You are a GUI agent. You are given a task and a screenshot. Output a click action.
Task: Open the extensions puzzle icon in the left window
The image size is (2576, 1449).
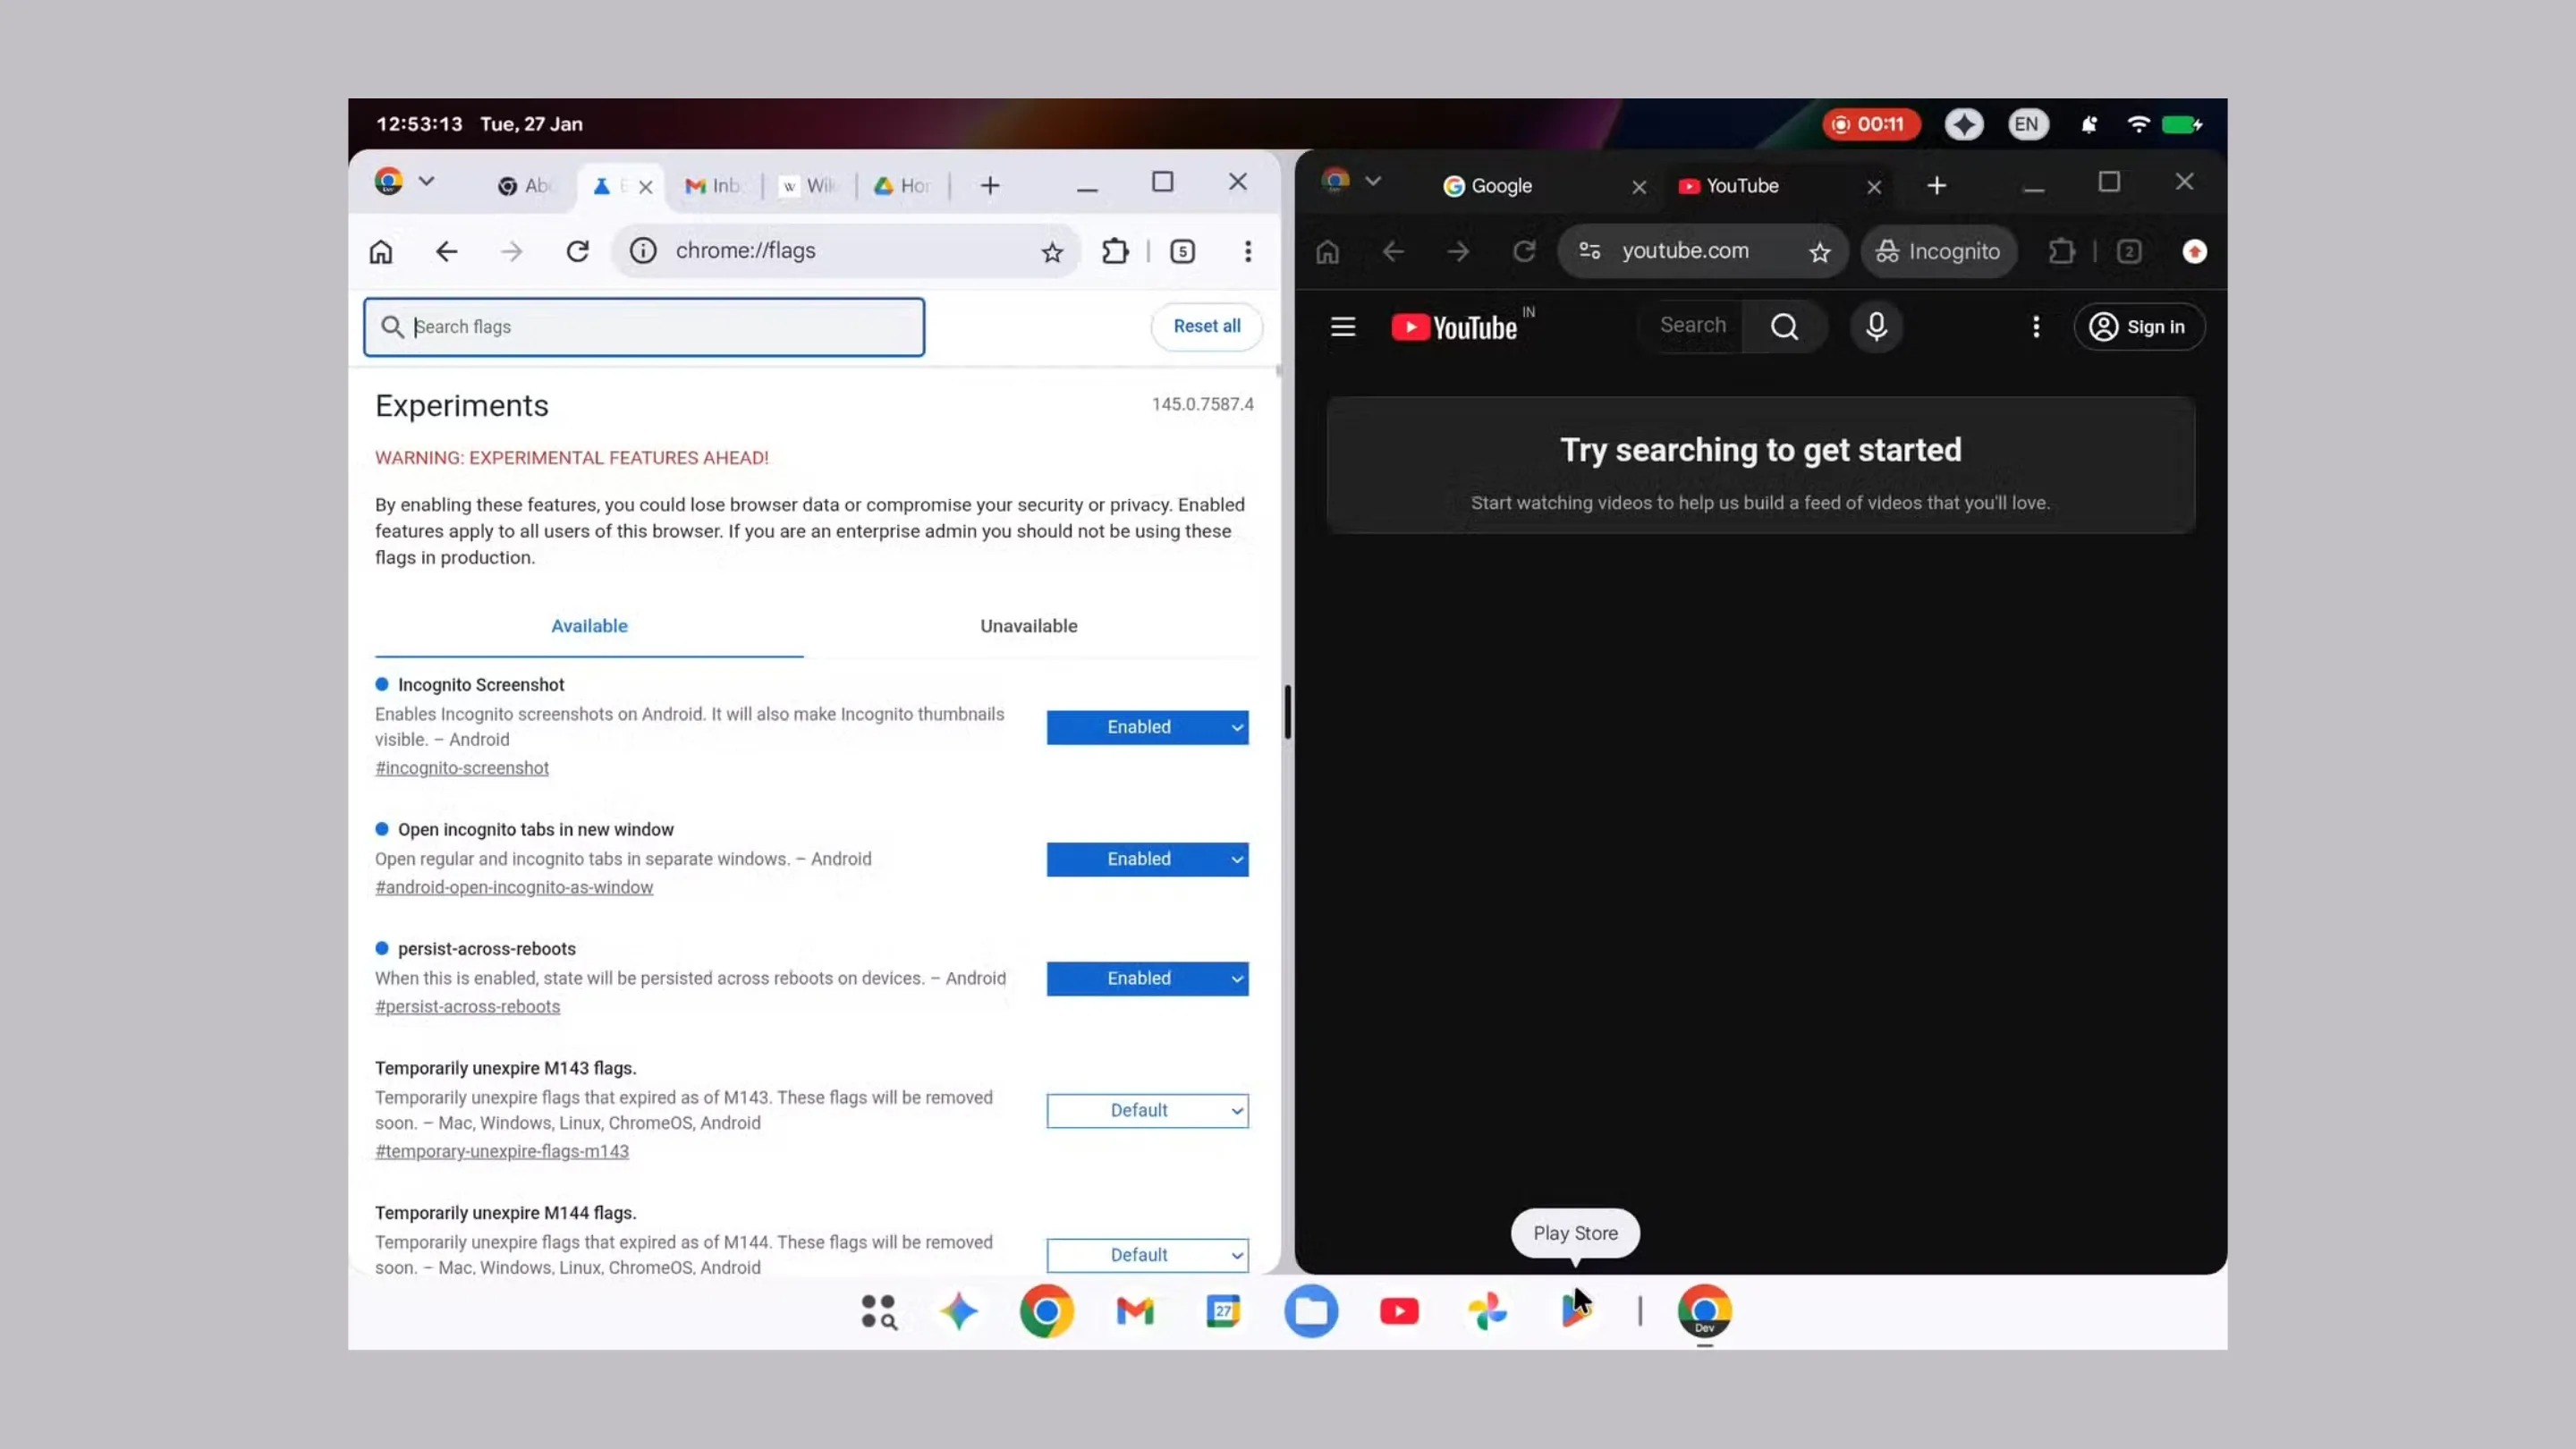1115,251
